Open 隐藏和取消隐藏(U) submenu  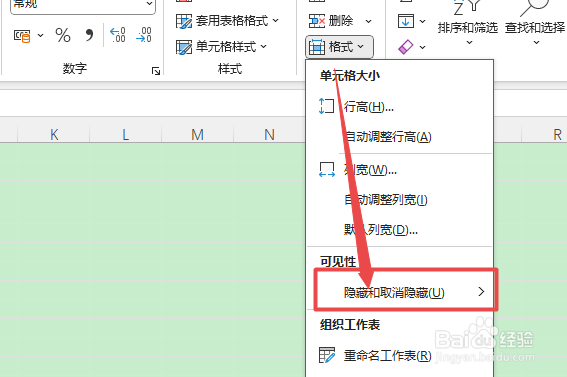point(399,292)
